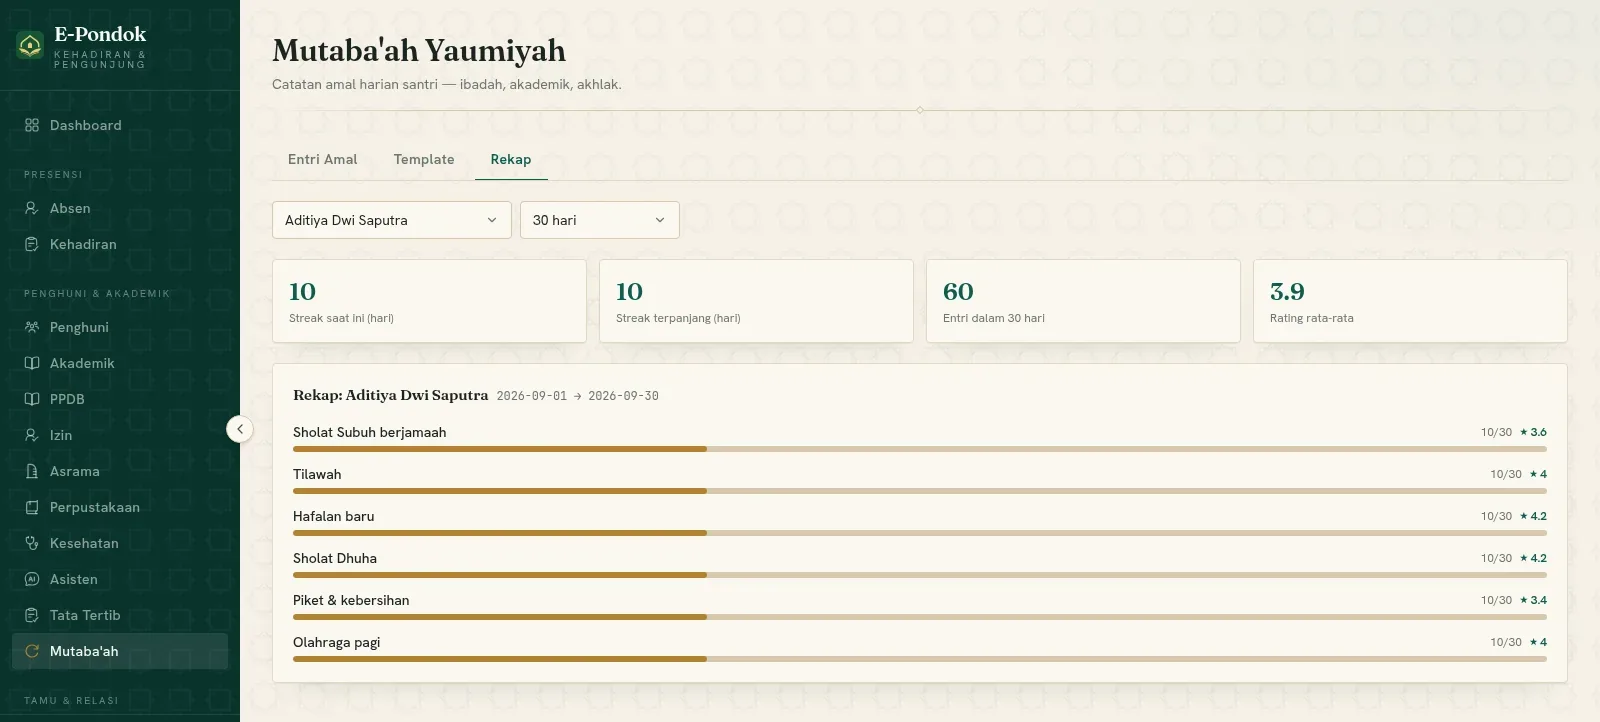Open the Aditiya Dwi Saputra santri dropdown
The image size is (1600, 722).
392,220
